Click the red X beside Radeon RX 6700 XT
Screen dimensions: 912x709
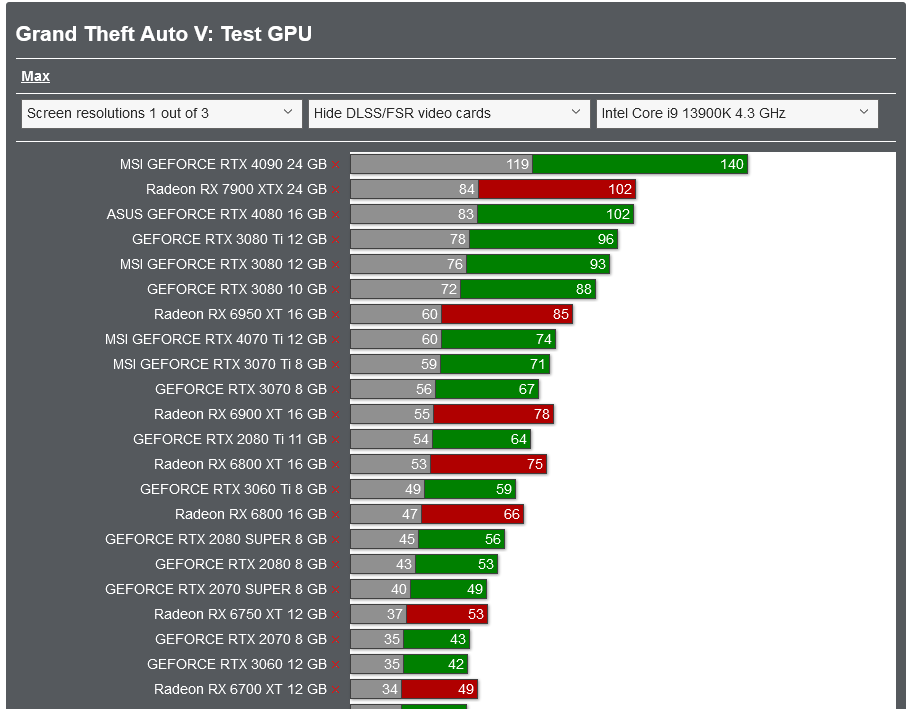335,689
